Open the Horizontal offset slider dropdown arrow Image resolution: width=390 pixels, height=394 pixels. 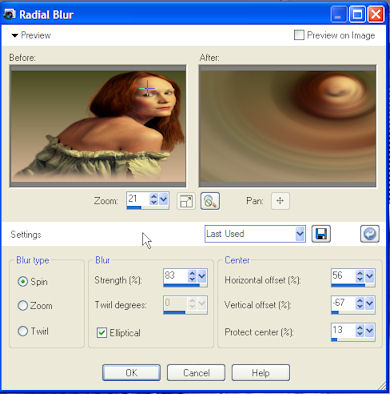tap(370, 276)
